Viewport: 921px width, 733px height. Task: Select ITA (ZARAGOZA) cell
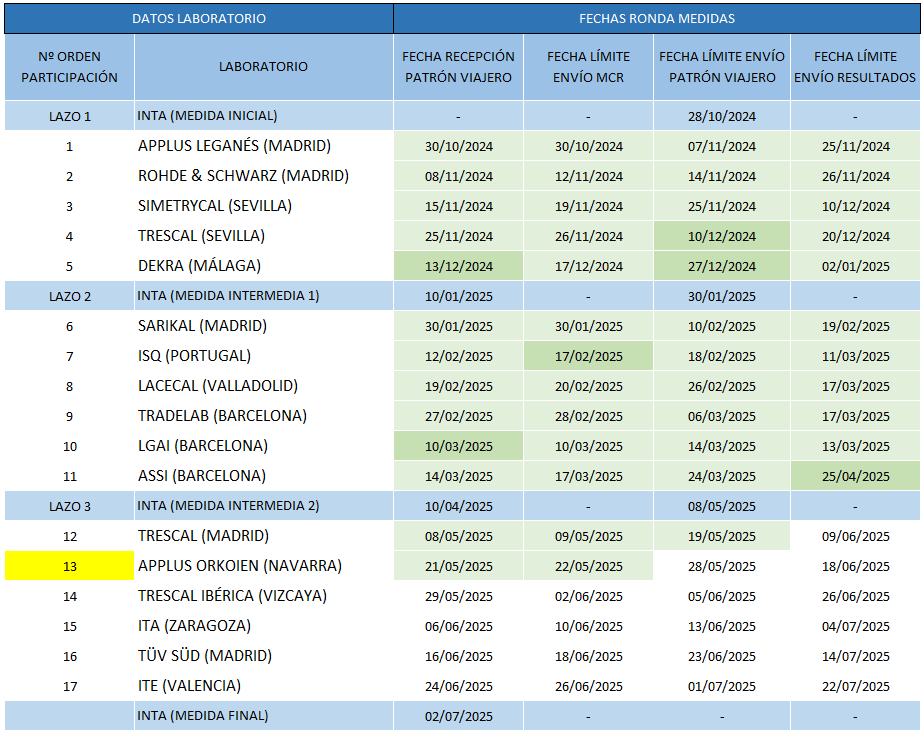[x=264, y=625]
